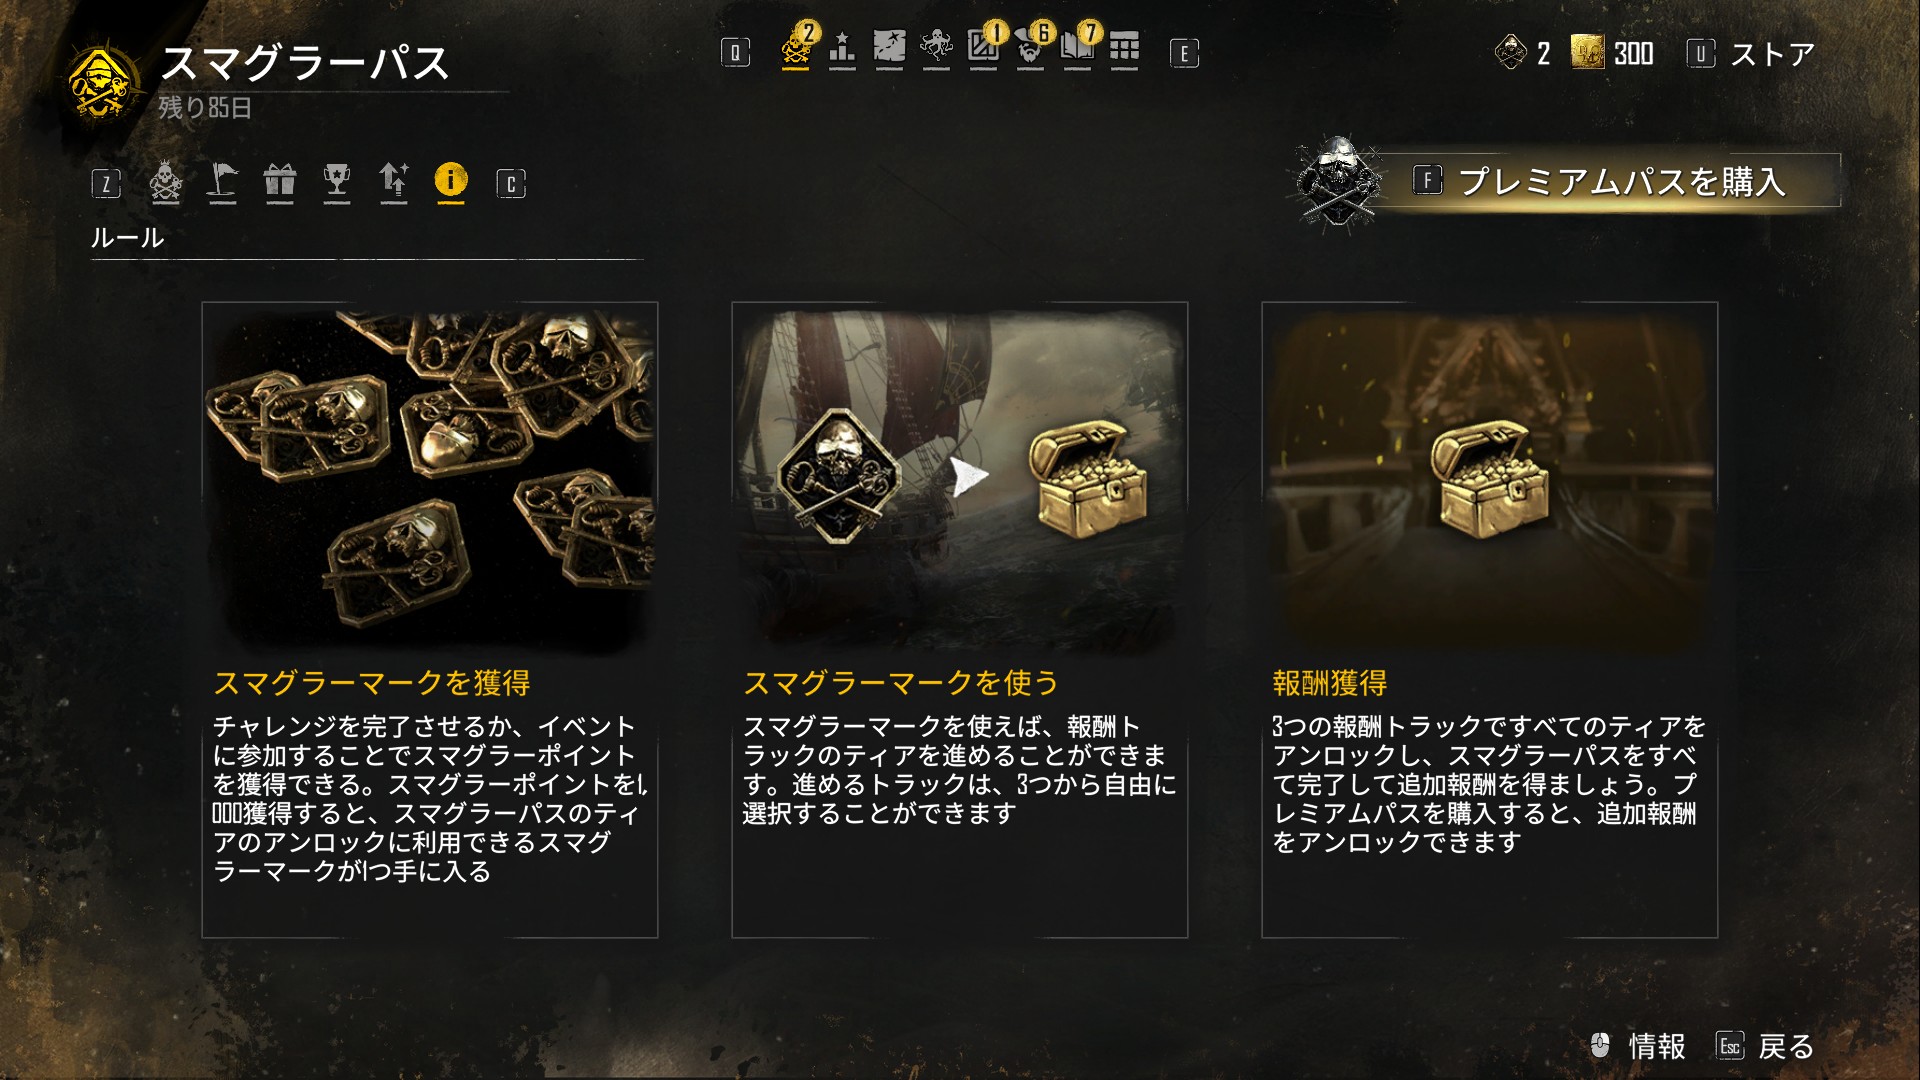This screenshot has width=1920, height=1080.
Task: Open the leaderboard podium tab
Action: [842, 47]
